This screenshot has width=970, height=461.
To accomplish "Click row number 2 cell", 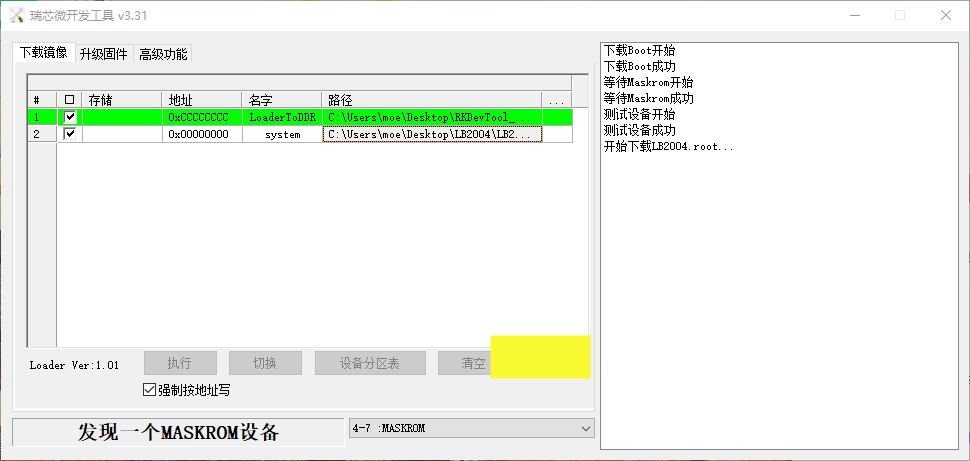I will tap(42, 134).
